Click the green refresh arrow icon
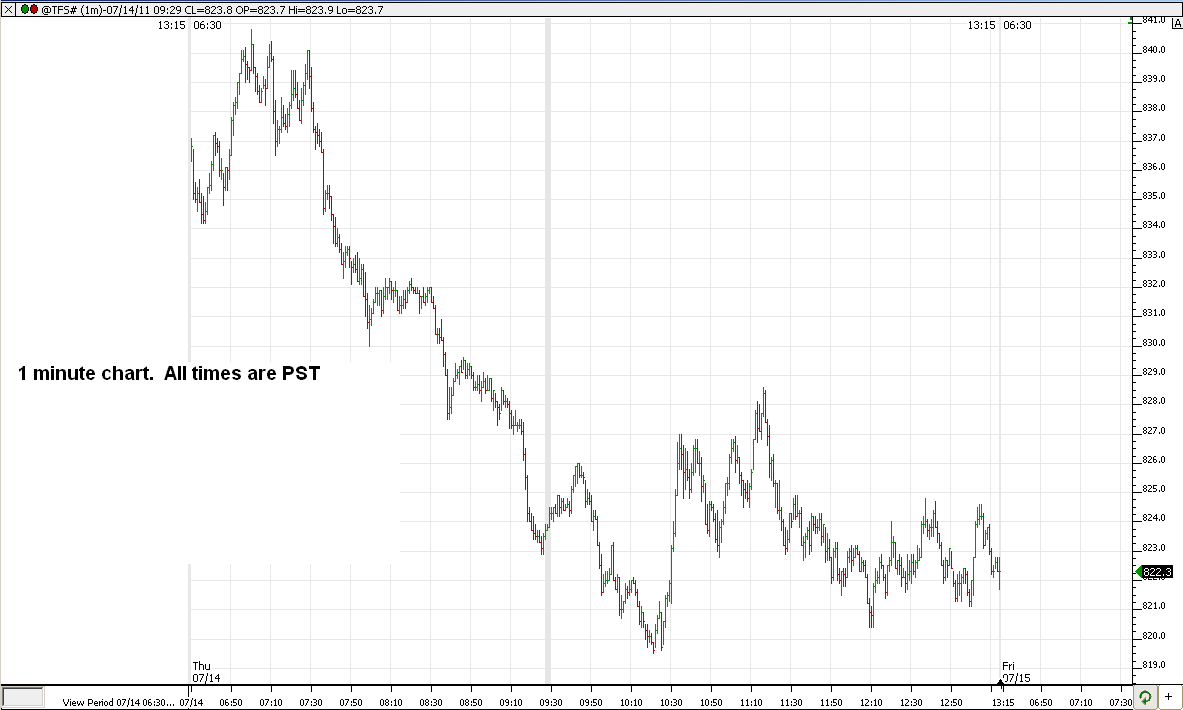Image resolution: width=1183 pixels, height=710 pixels. click(1145, 696)
